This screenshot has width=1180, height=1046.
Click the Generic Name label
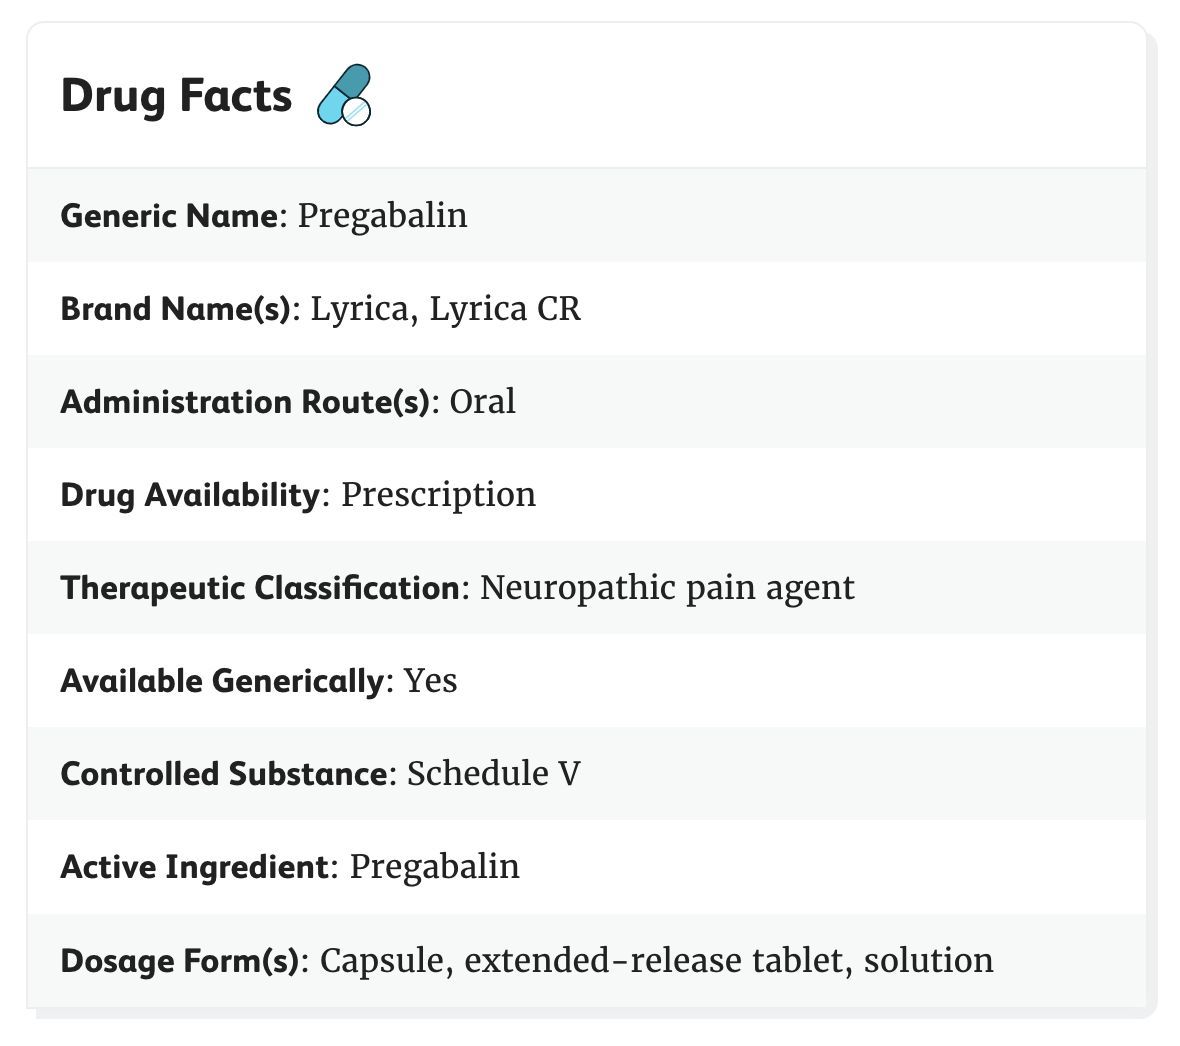point(169,216)
